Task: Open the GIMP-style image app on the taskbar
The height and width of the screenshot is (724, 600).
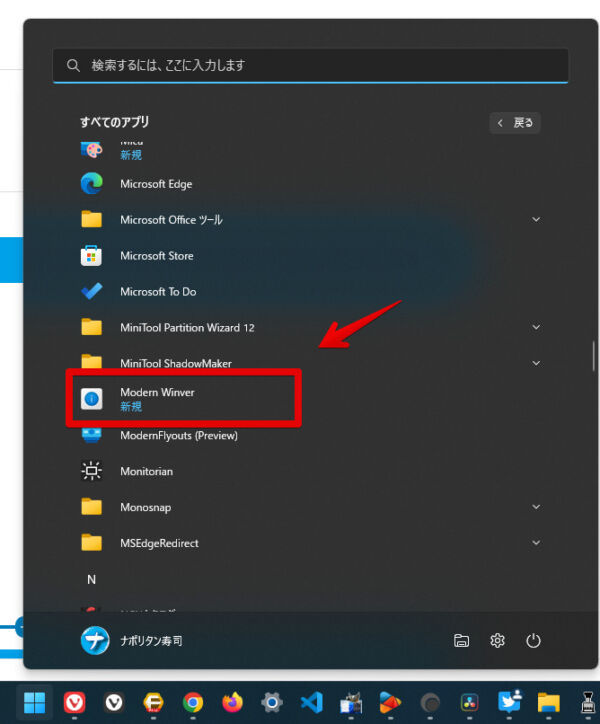Action: tap(351, 703)
